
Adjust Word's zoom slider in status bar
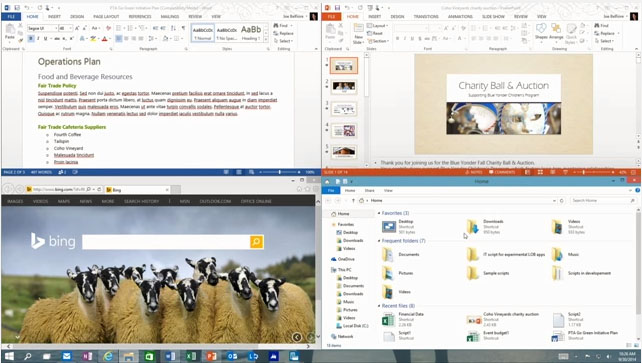[280, 172]
